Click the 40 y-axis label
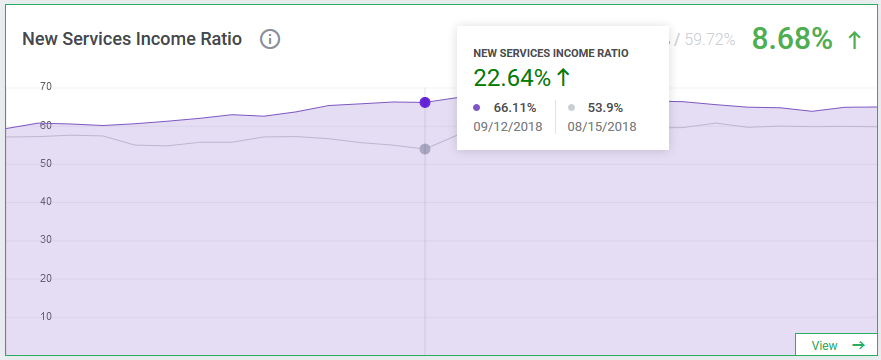The image size is (881, 360). click(x=46, y=202)
